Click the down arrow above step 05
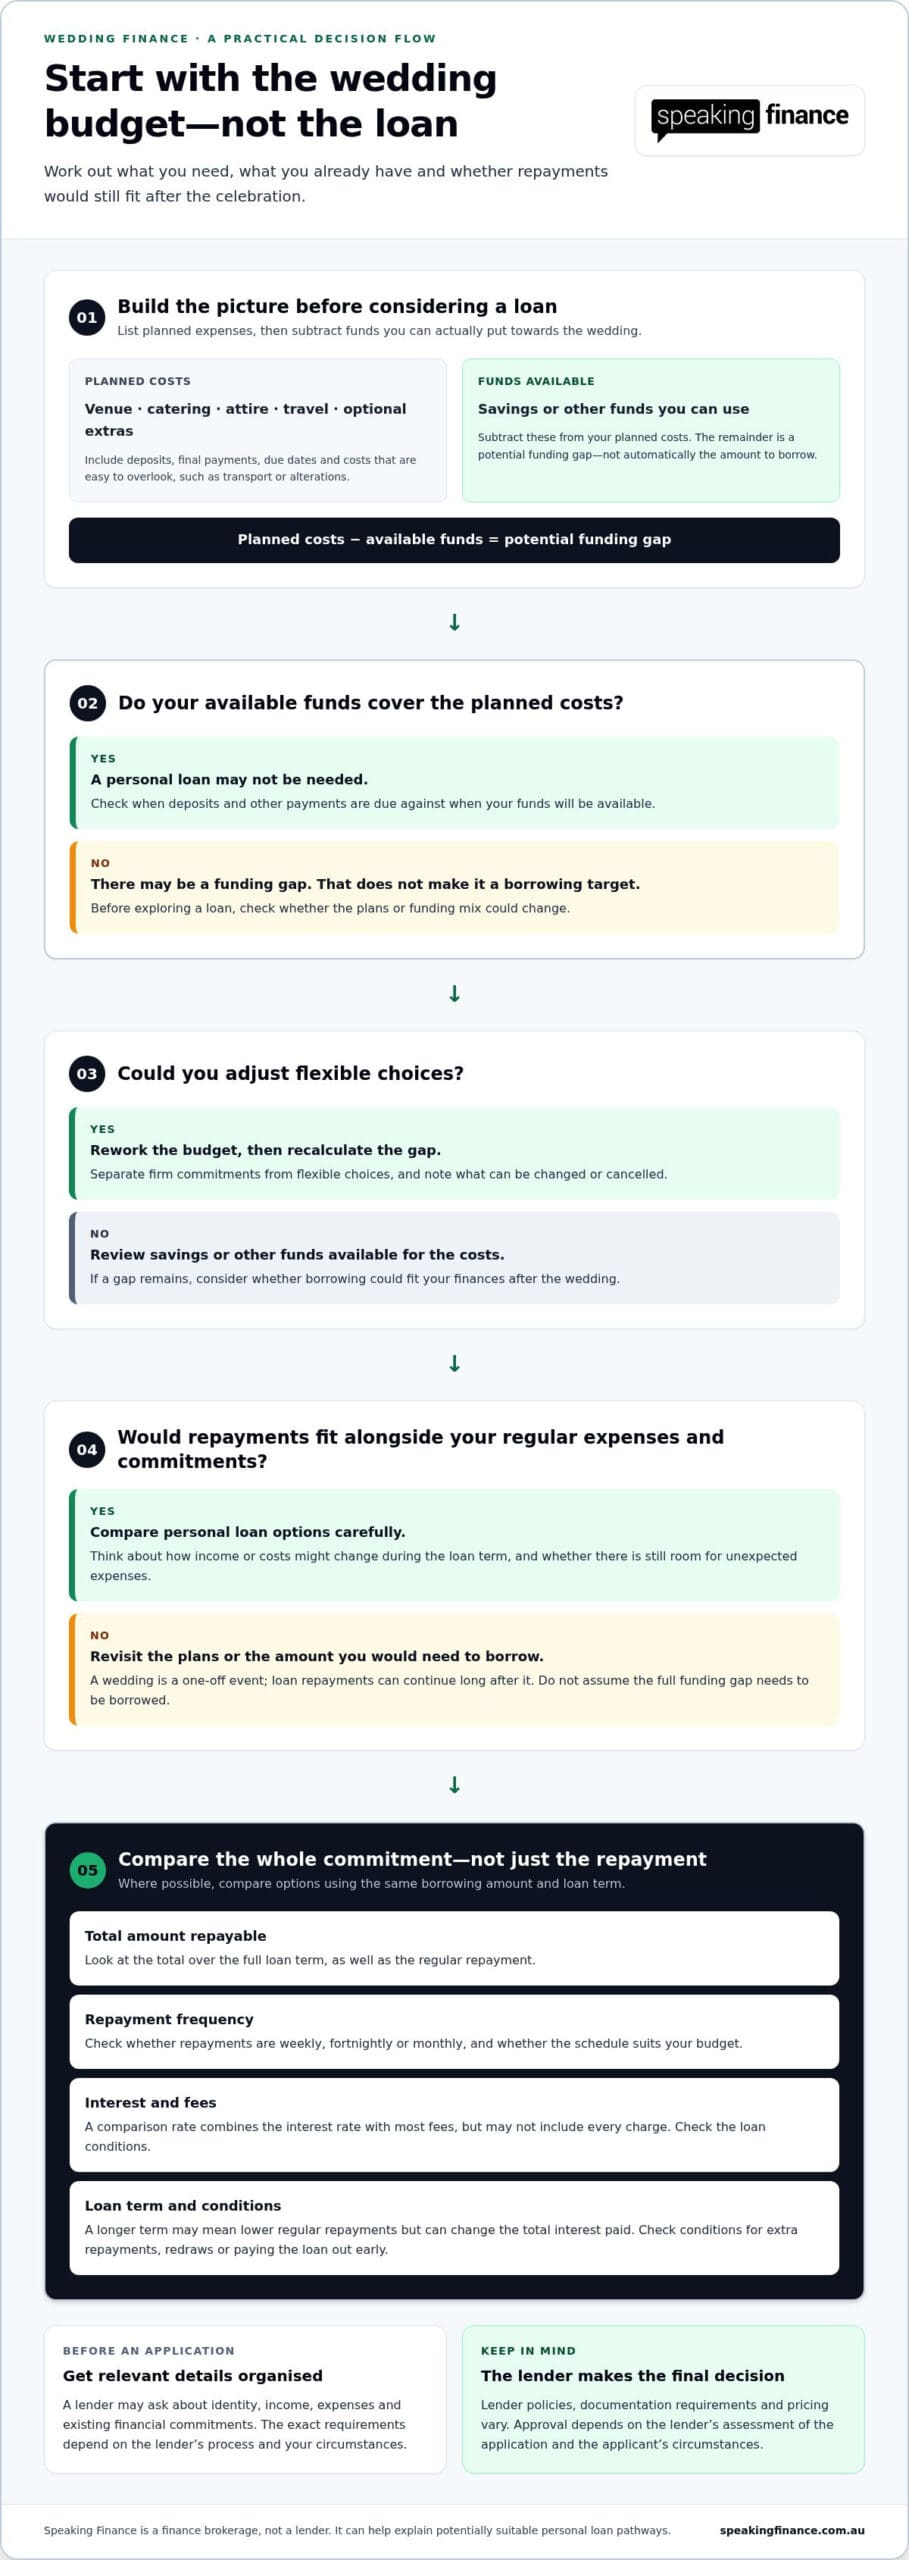 click(x=454, y=1785)
